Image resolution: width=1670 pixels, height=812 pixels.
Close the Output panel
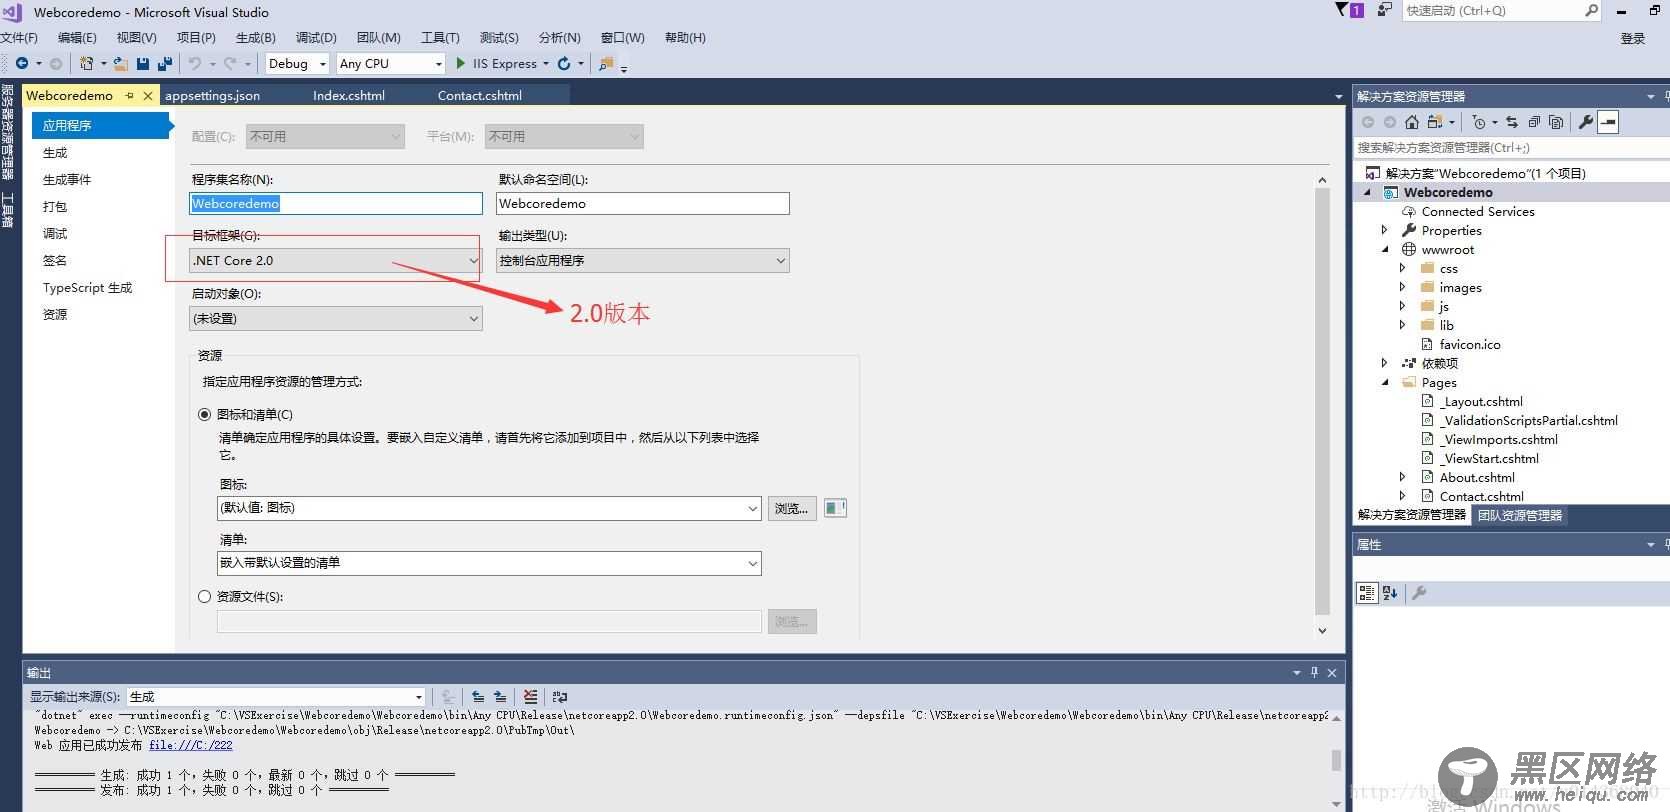(x=1332, y=673)
